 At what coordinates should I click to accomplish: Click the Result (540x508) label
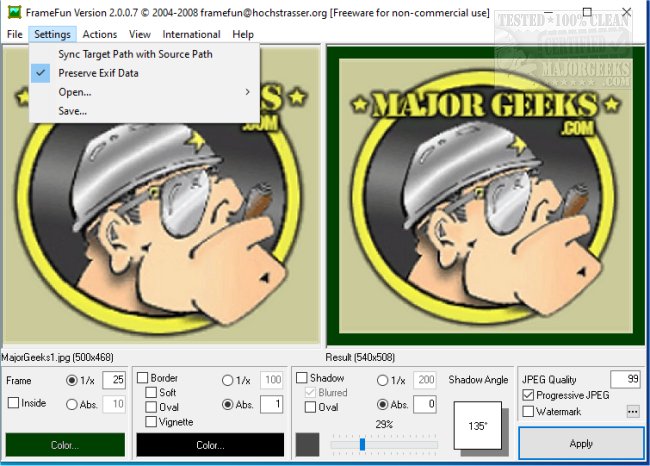click(360, 357)
